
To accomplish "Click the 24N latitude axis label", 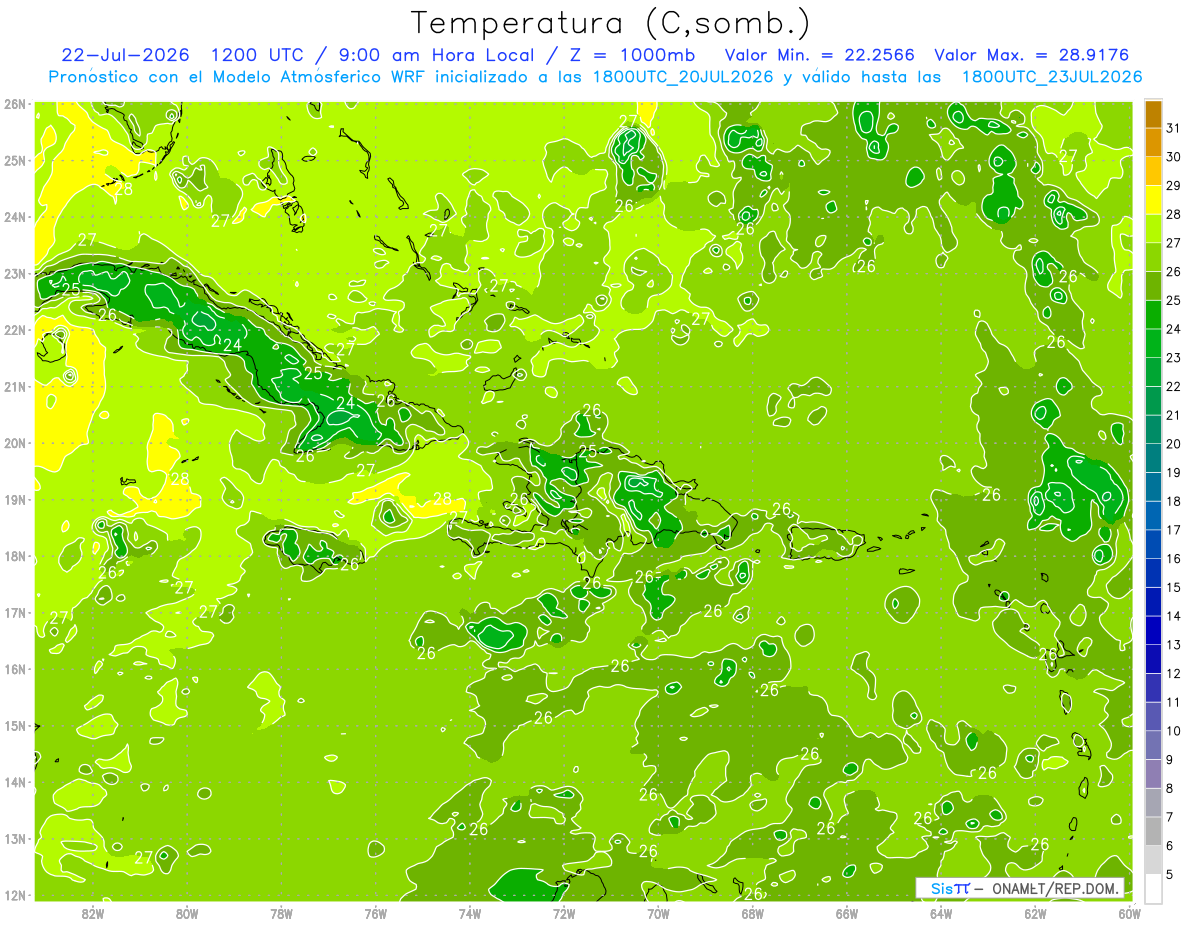I will coord(15,217).
